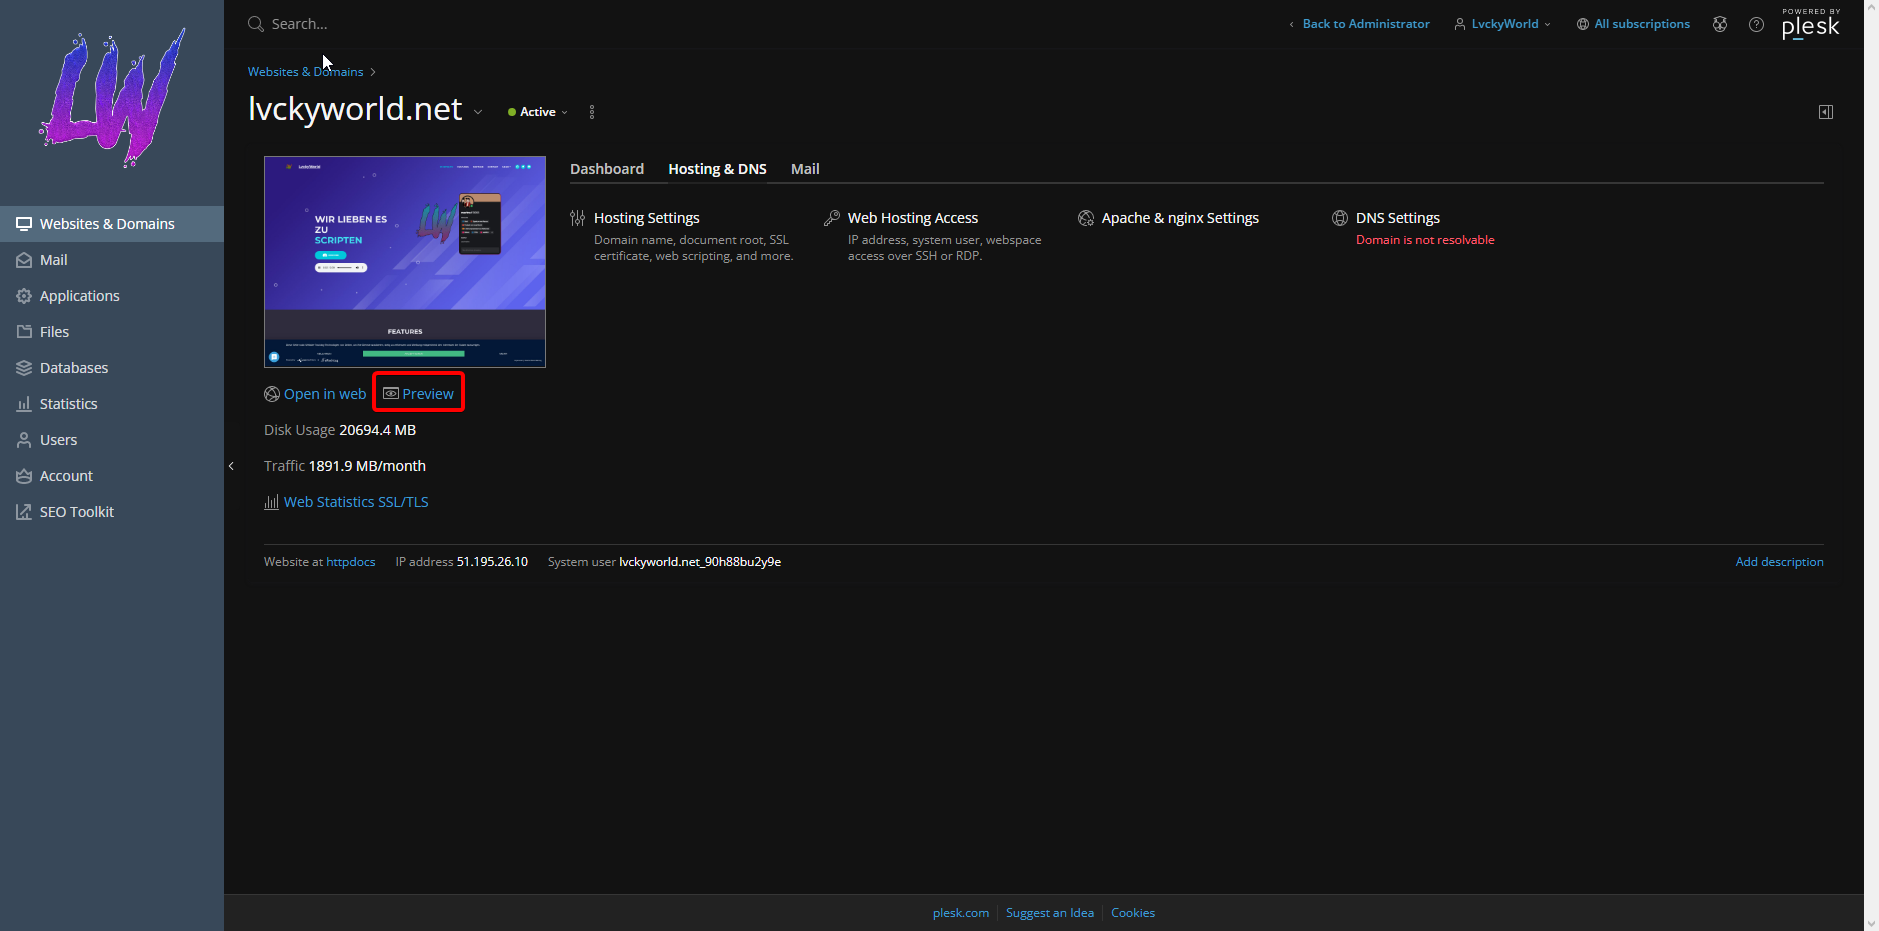Switch to the Mail tab
Screen dimensions: 1879x931
[x=805, y=169]
